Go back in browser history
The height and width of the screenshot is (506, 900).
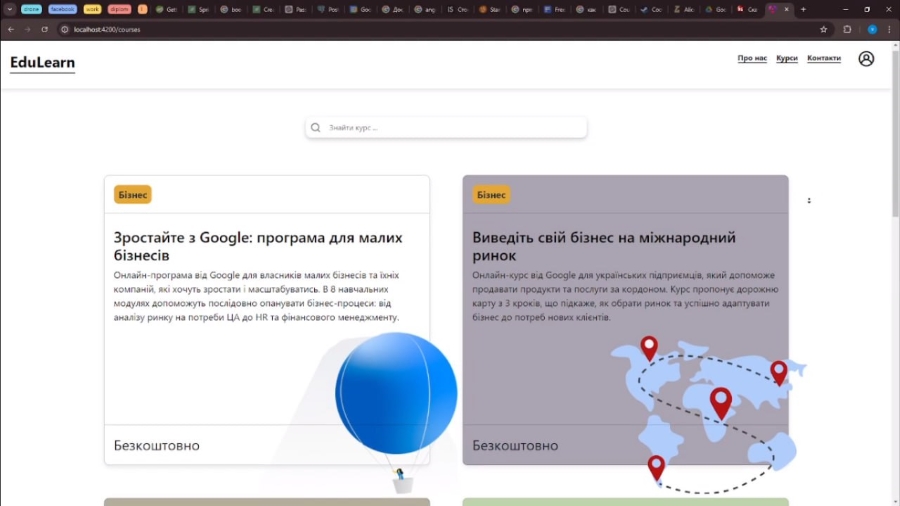click(x=11, y=29)
